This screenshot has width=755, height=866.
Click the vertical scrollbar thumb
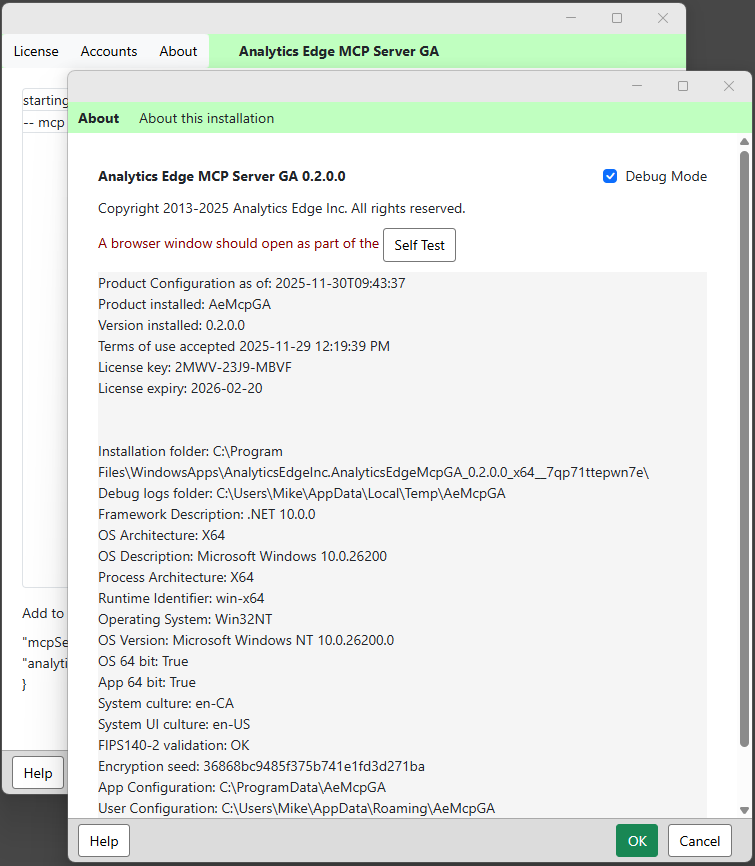744,450
